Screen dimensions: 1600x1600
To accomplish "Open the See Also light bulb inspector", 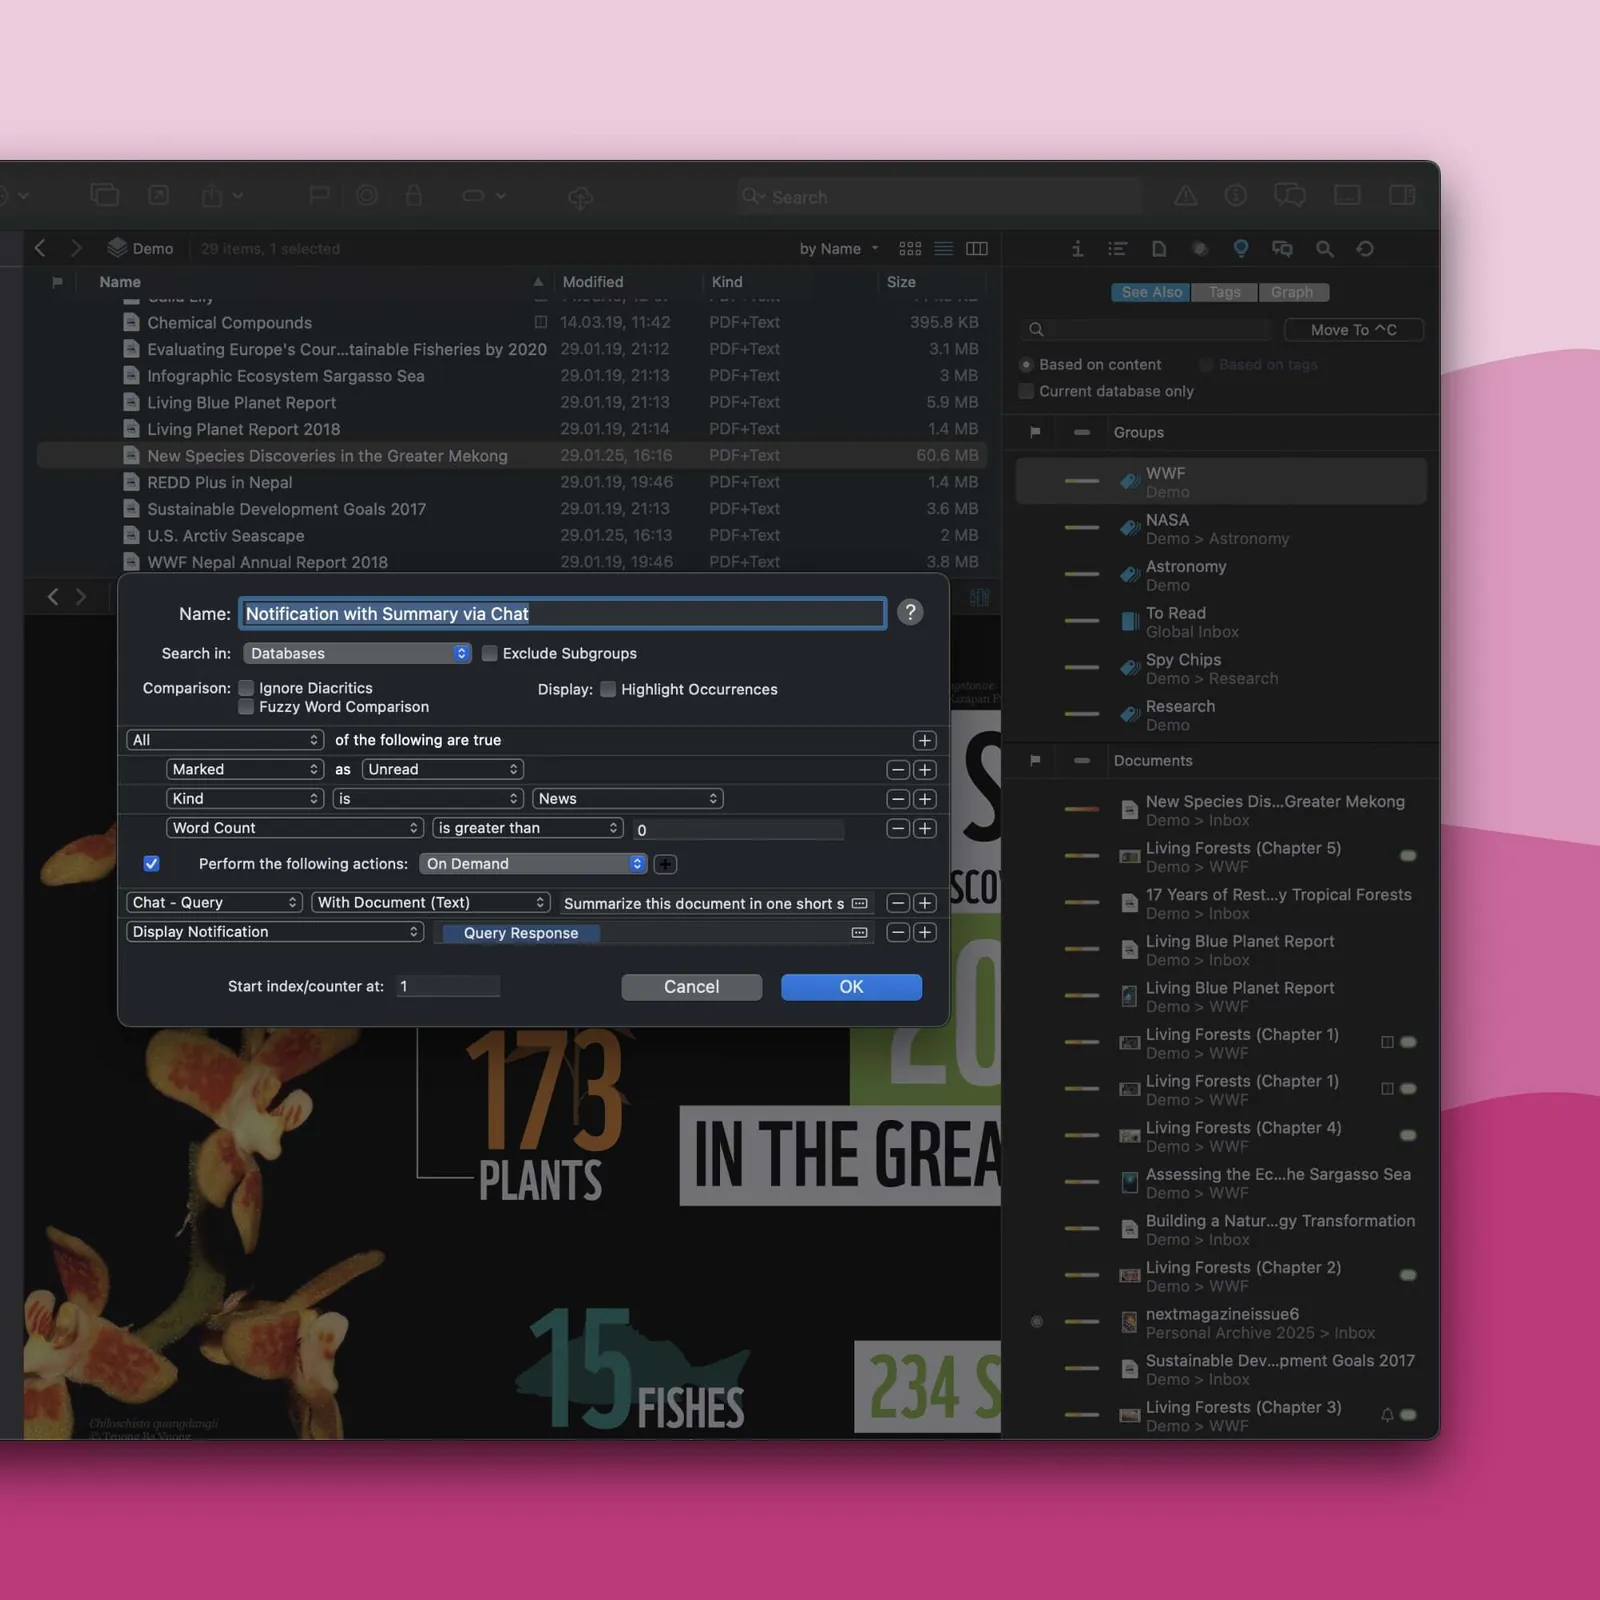I will (1240, 248).
